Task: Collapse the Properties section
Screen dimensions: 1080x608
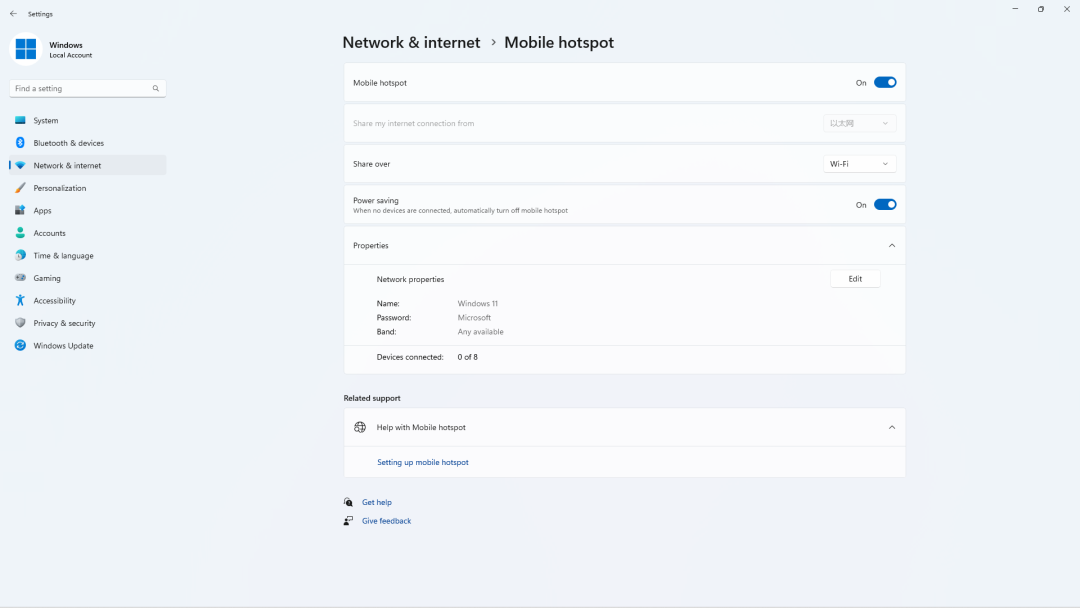Action: [892, 246]
